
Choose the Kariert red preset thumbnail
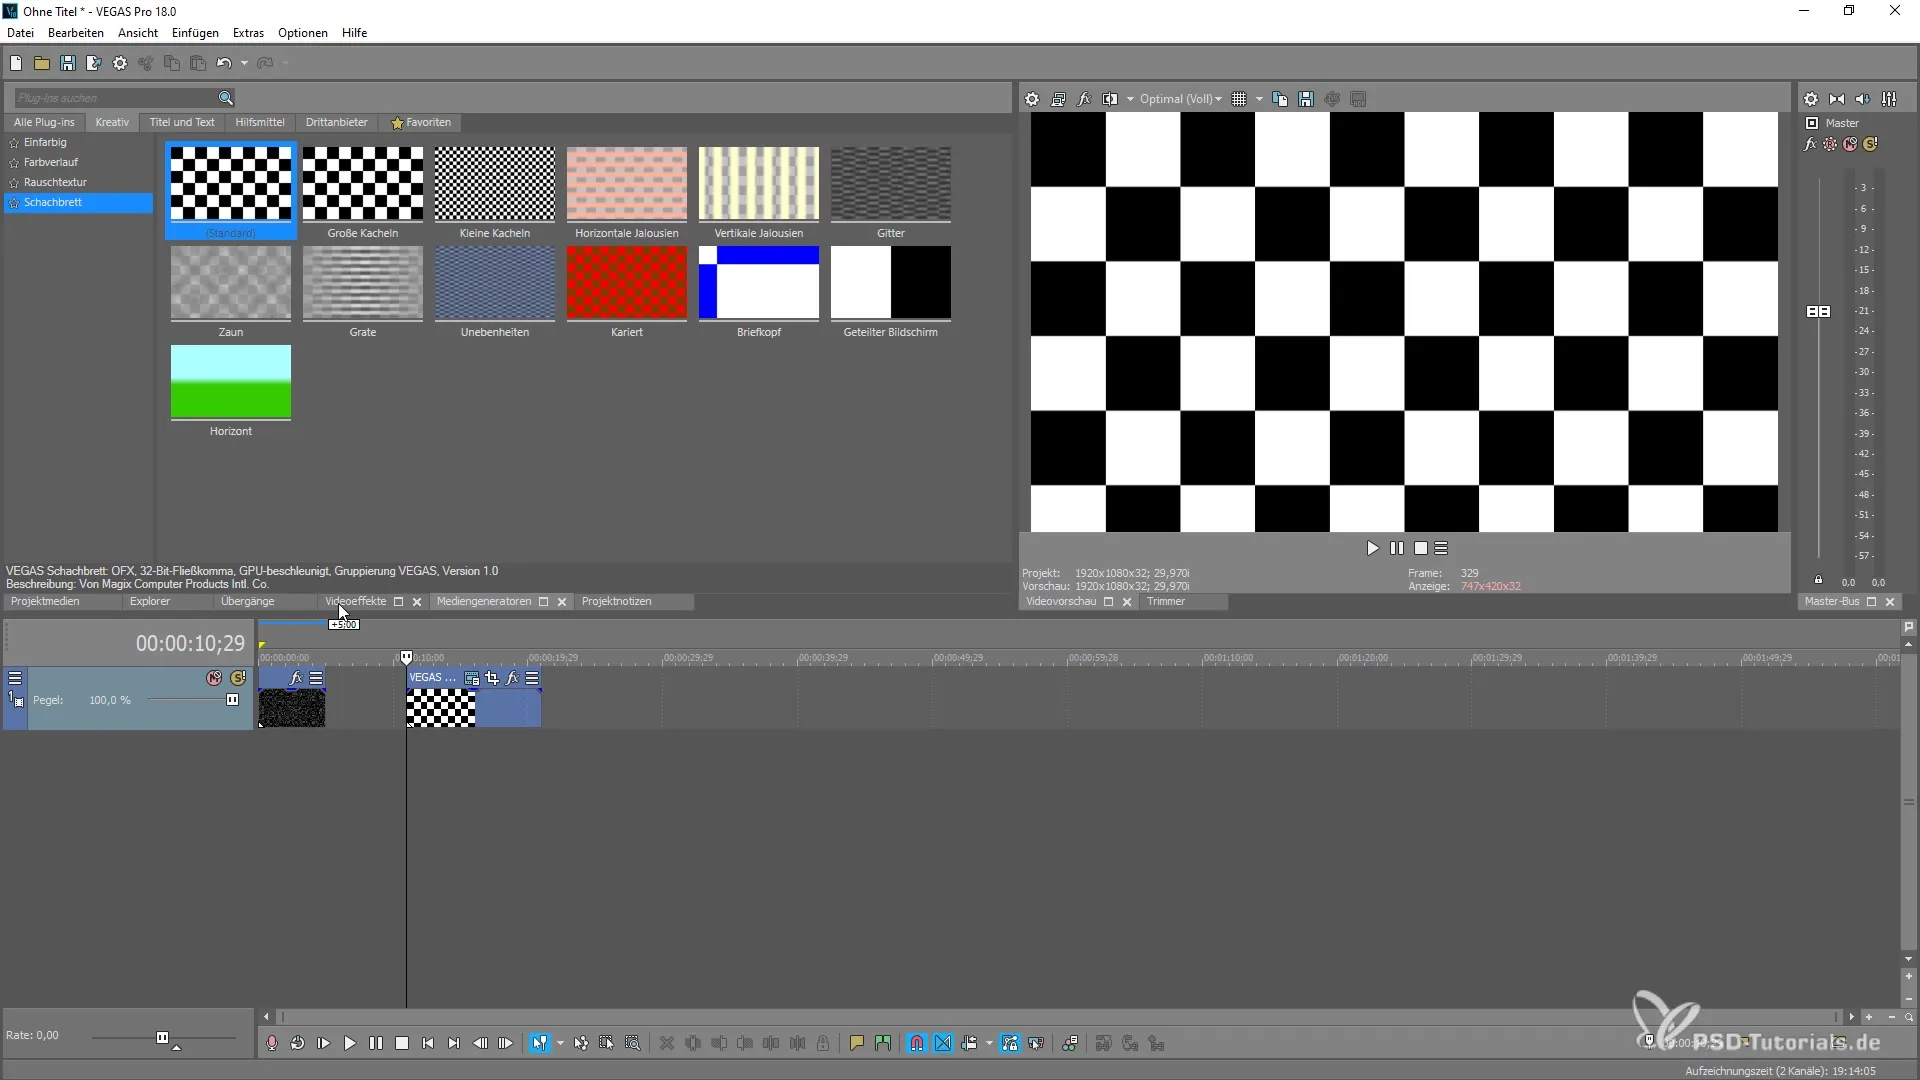627,283
